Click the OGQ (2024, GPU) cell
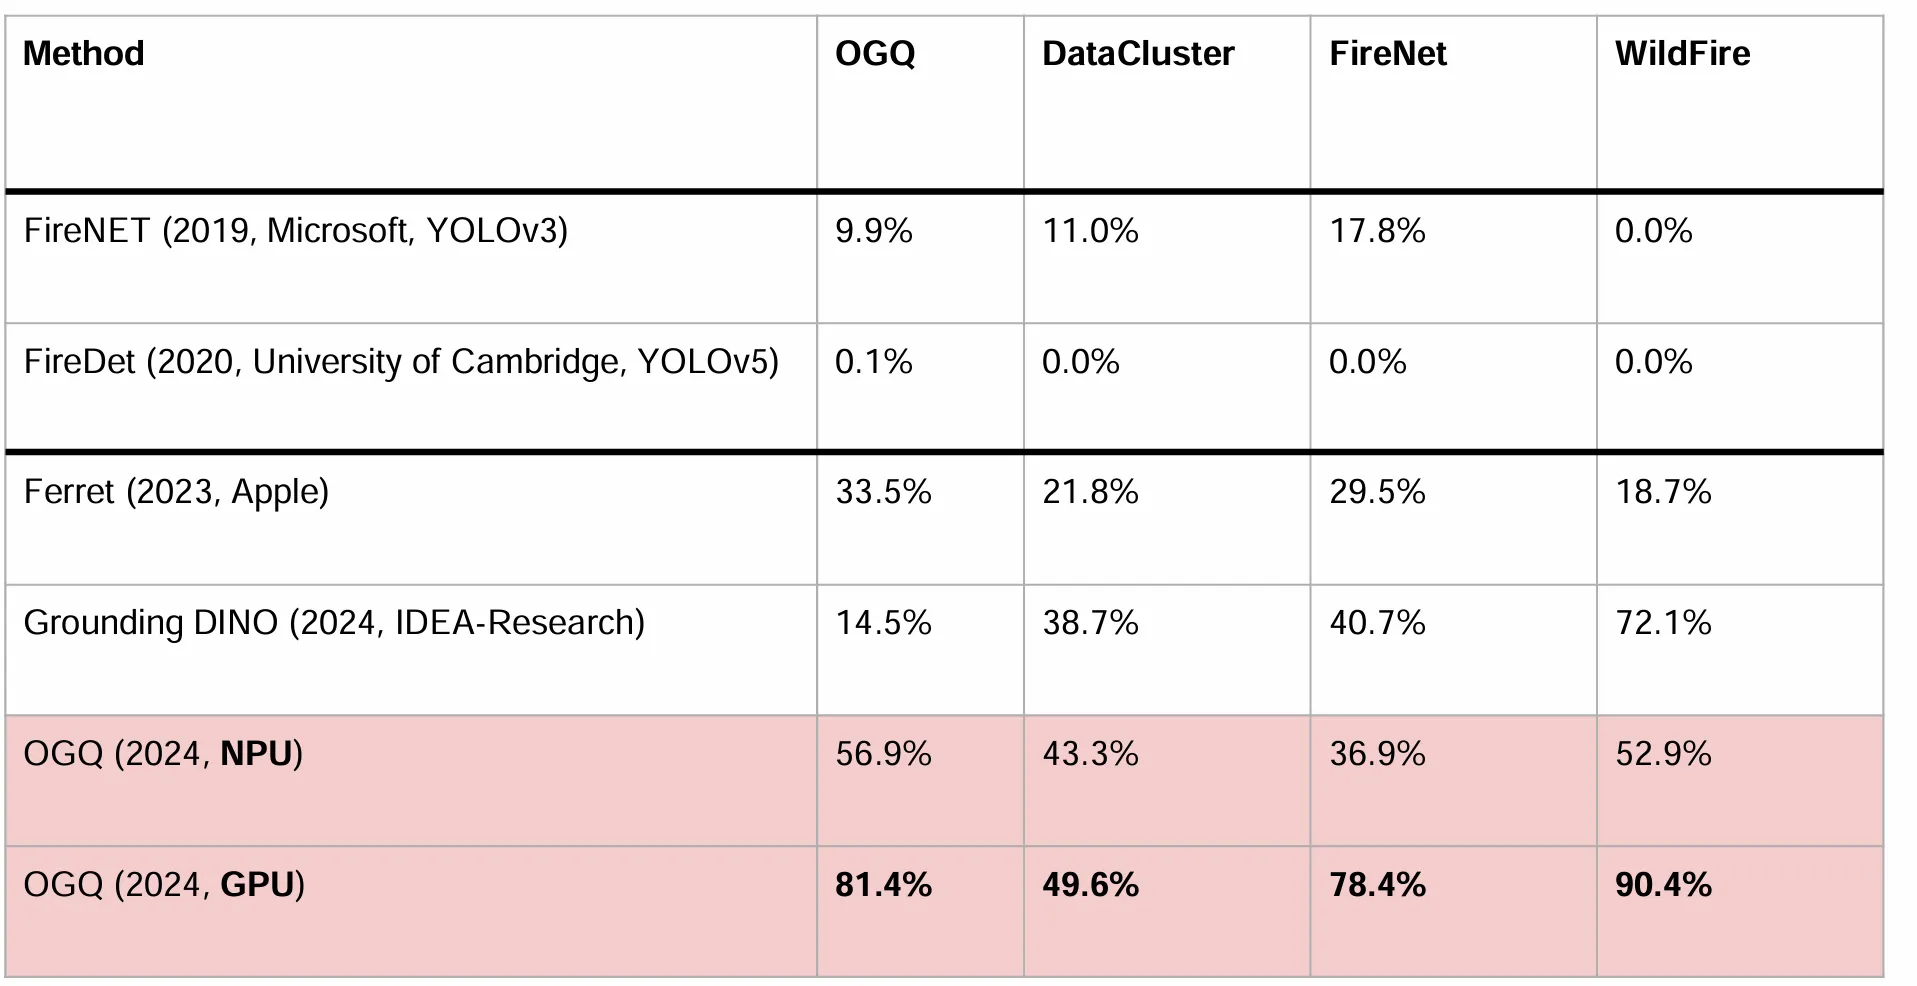This screenshot has width=1917, height=986. pos(411,912)
